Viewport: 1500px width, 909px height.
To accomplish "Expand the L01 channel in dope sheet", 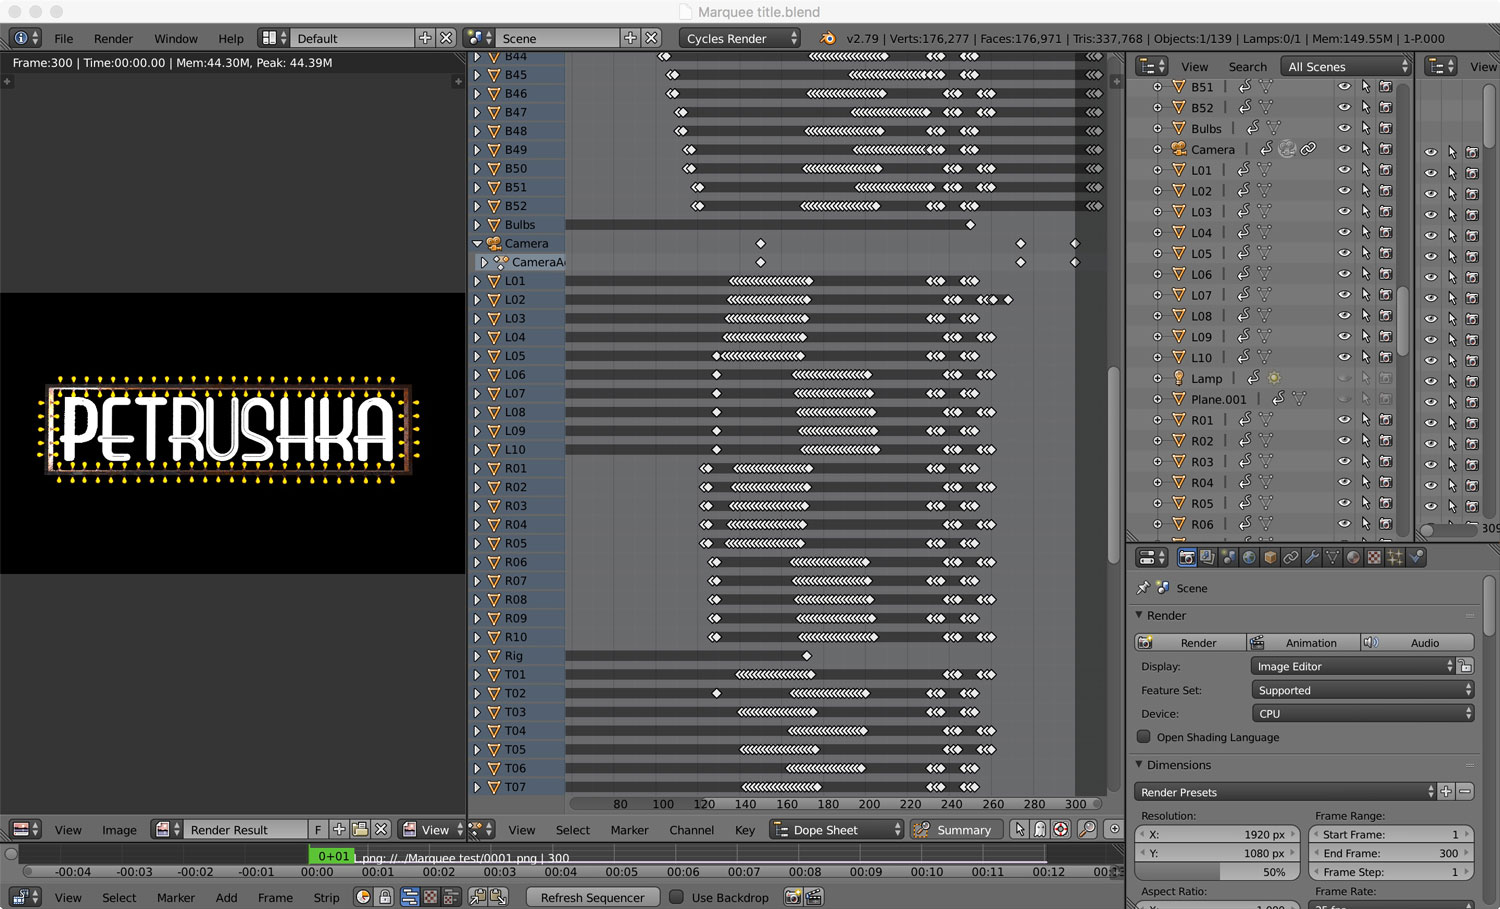I will [477, 281].
